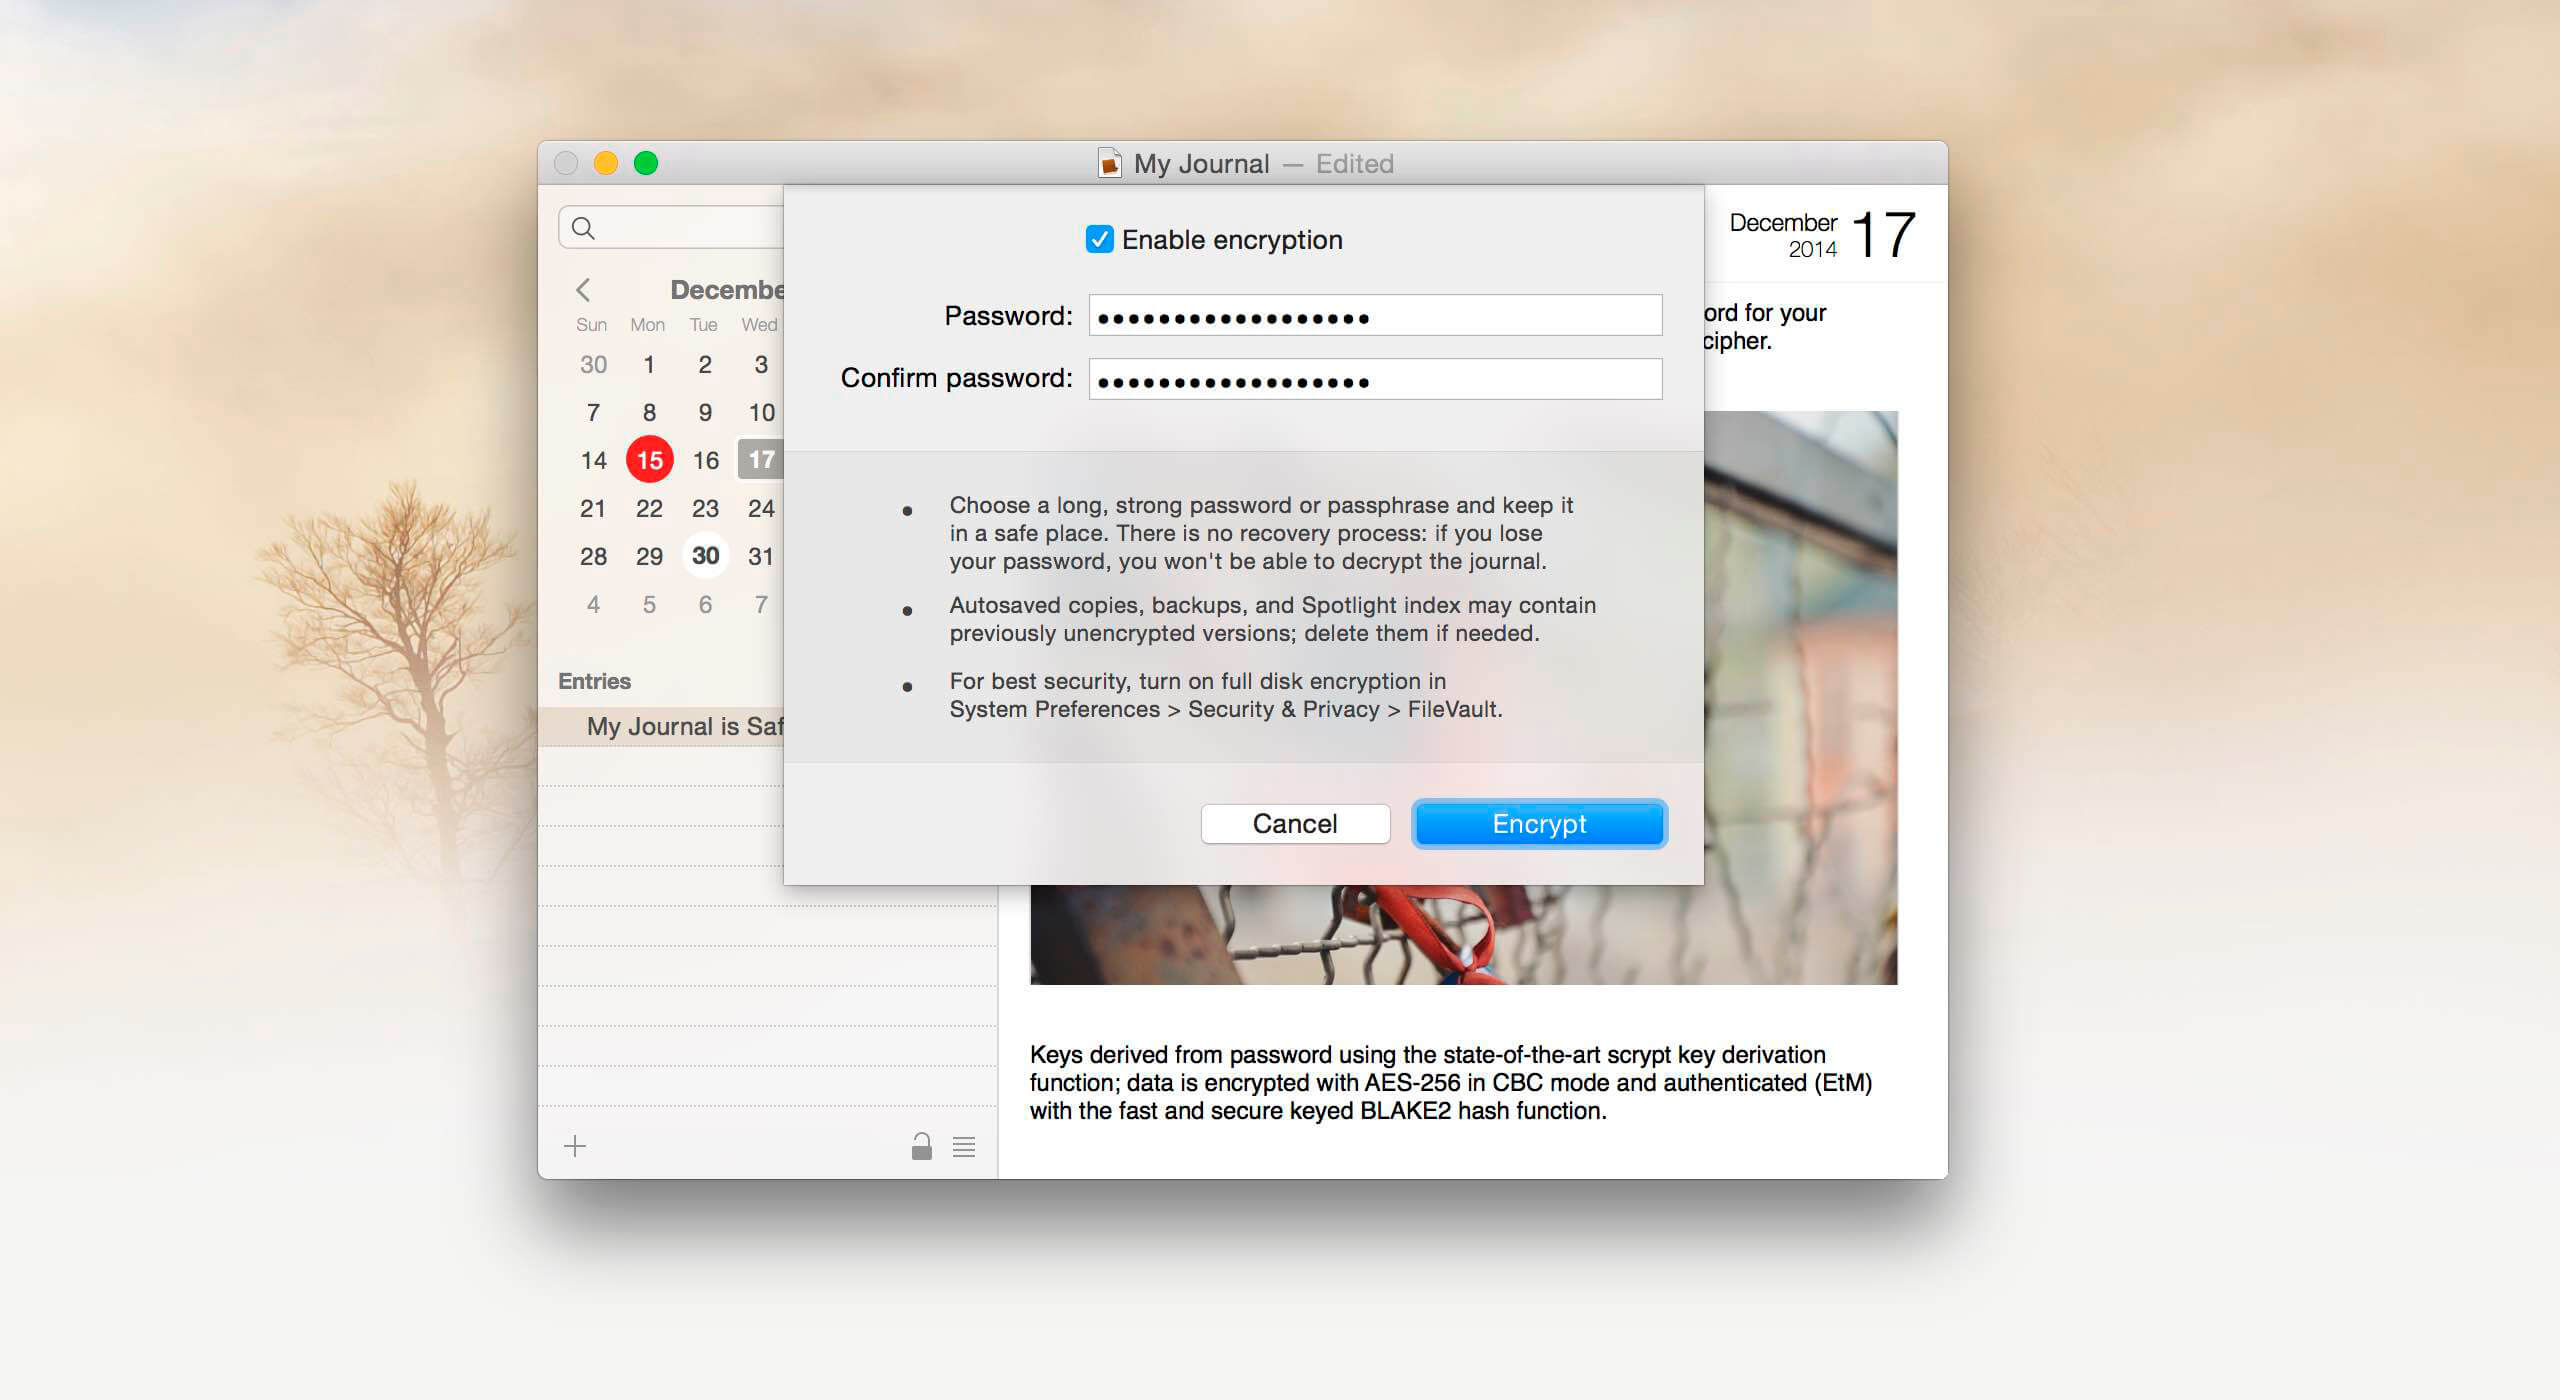
Task: Uncheck the Enable encryption checkbox
Action: (x=1099, y=240)
